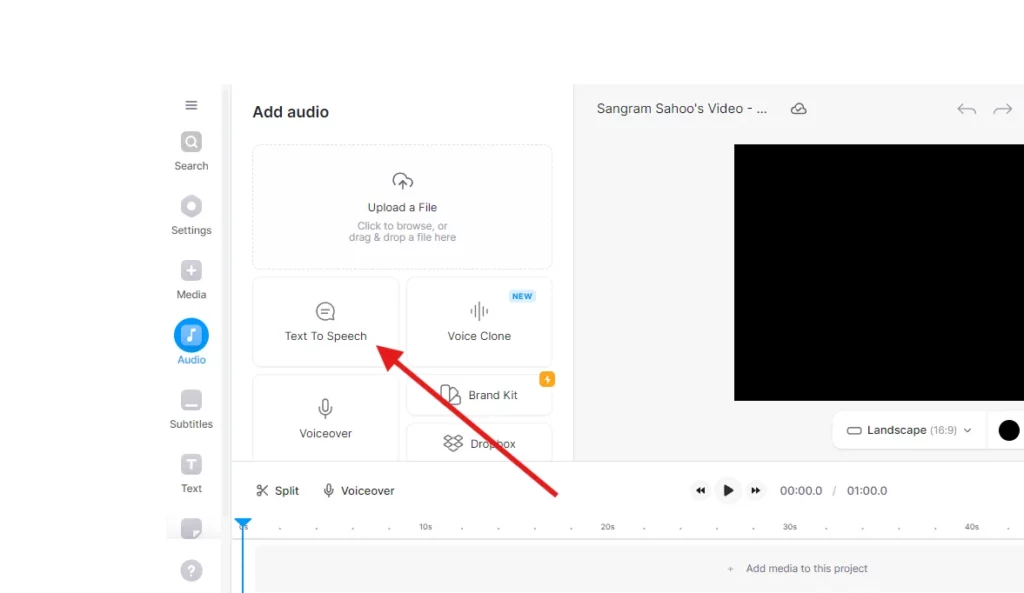Click the Split tool in timeline toolbar
Viewport: 1024px width, 593px height.
click(x=278, y=490)
